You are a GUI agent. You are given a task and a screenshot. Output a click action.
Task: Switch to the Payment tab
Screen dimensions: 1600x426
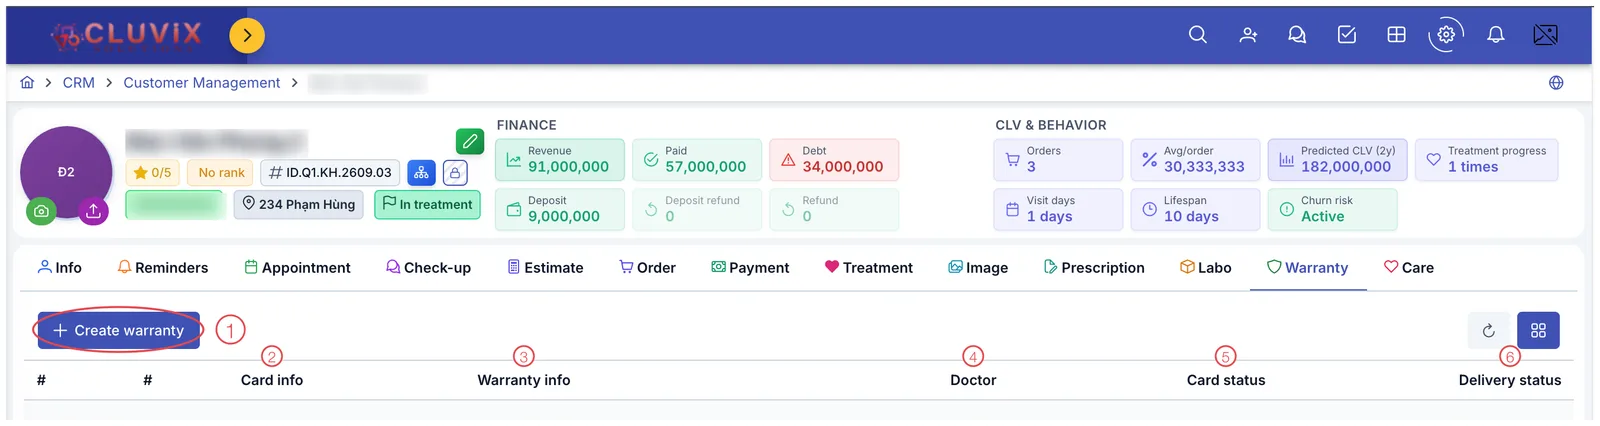(x=750, y=268)
